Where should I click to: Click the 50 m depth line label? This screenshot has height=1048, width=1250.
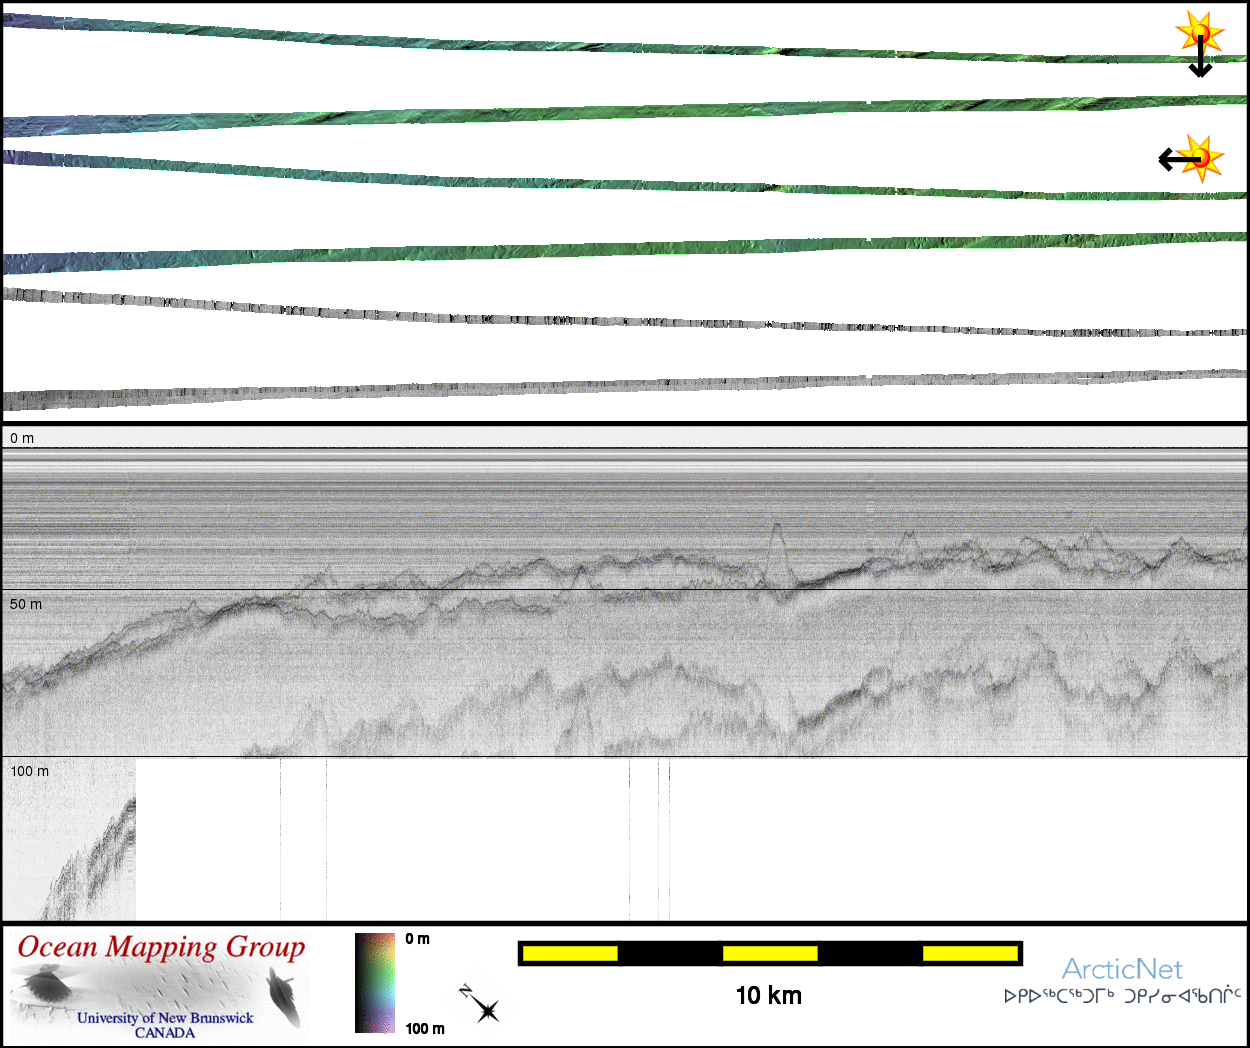[26, 604]
